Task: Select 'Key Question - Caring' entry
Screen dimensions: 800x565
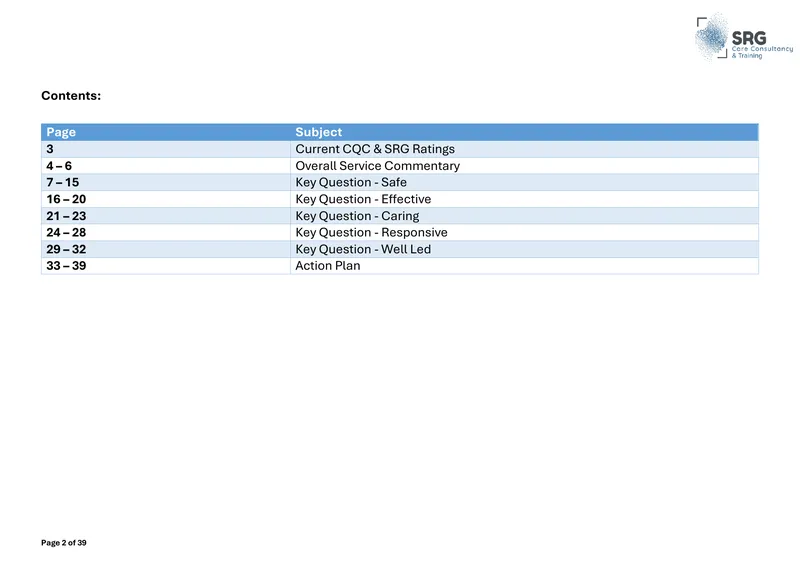Action: pyautogui.click(x=357, y=216)
